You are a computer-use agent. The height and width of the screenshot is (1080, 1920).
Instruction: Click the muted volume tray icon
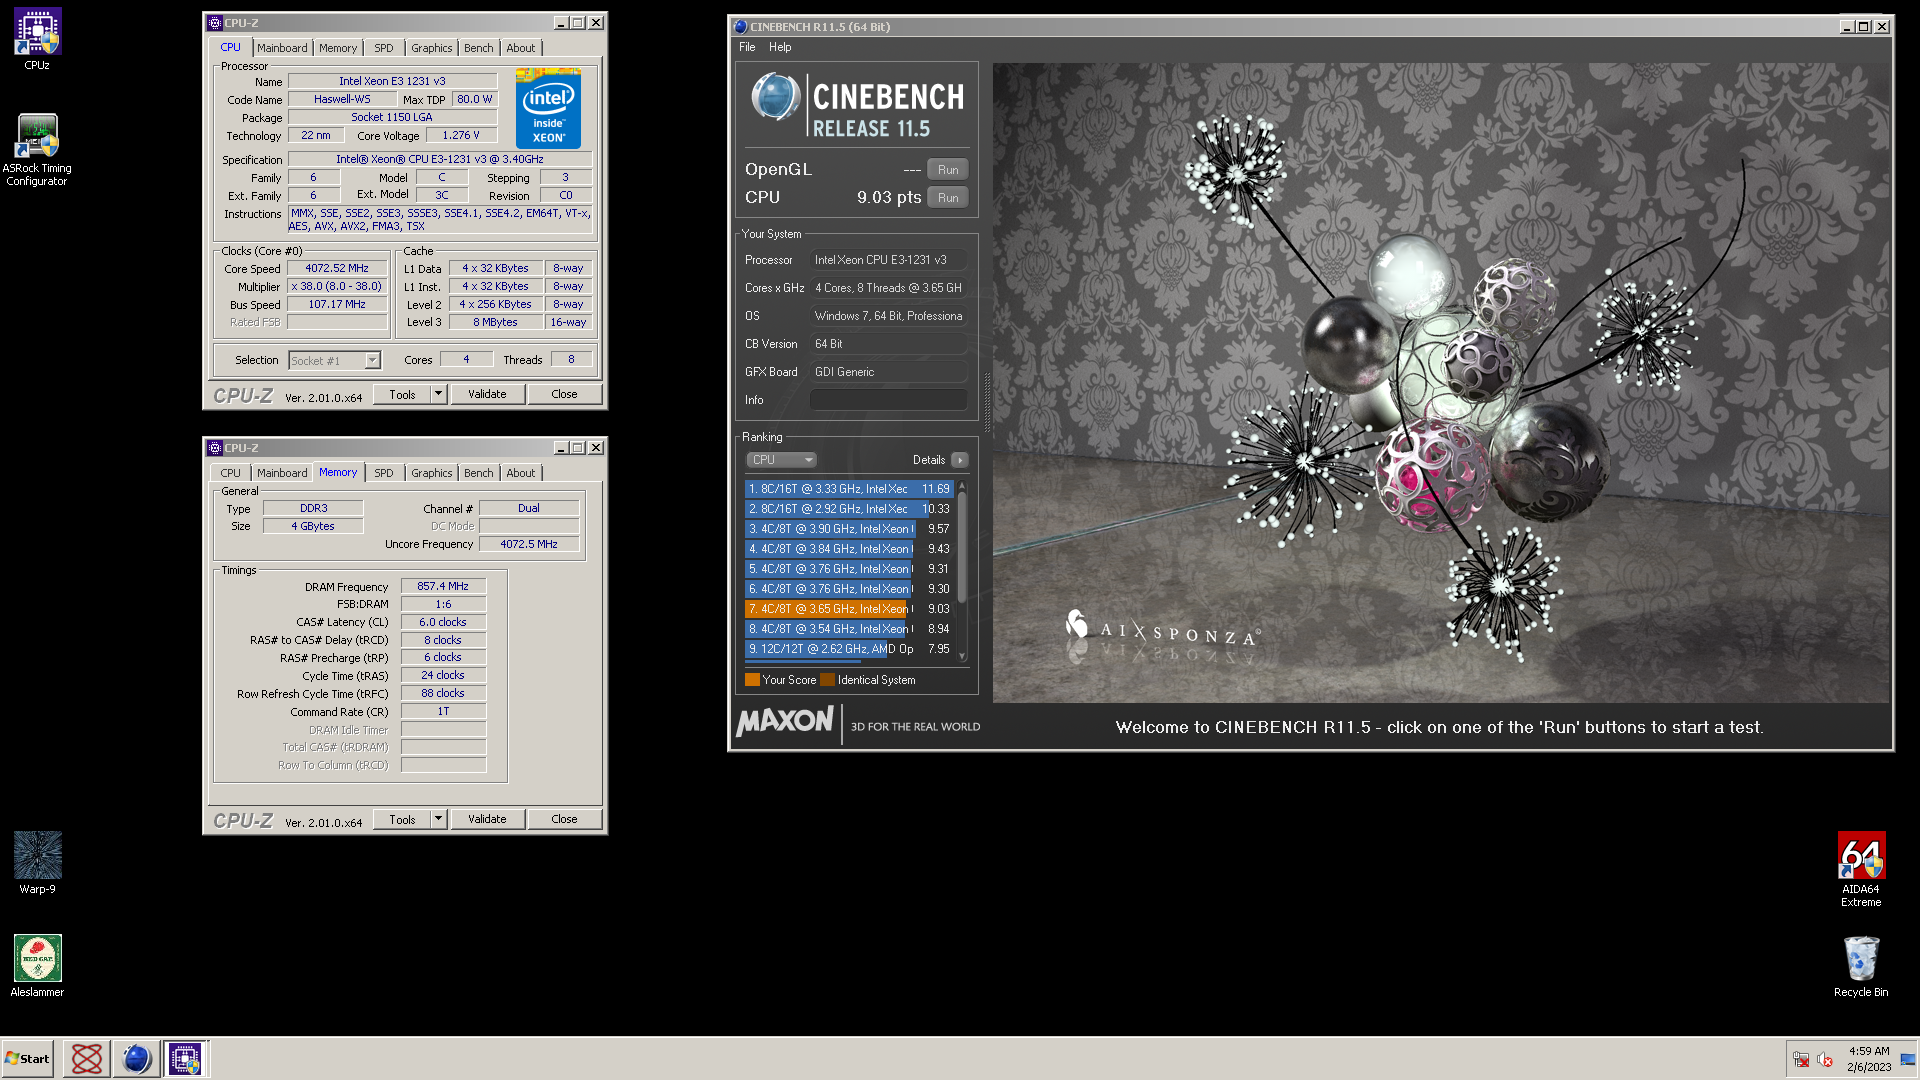1824,1059
